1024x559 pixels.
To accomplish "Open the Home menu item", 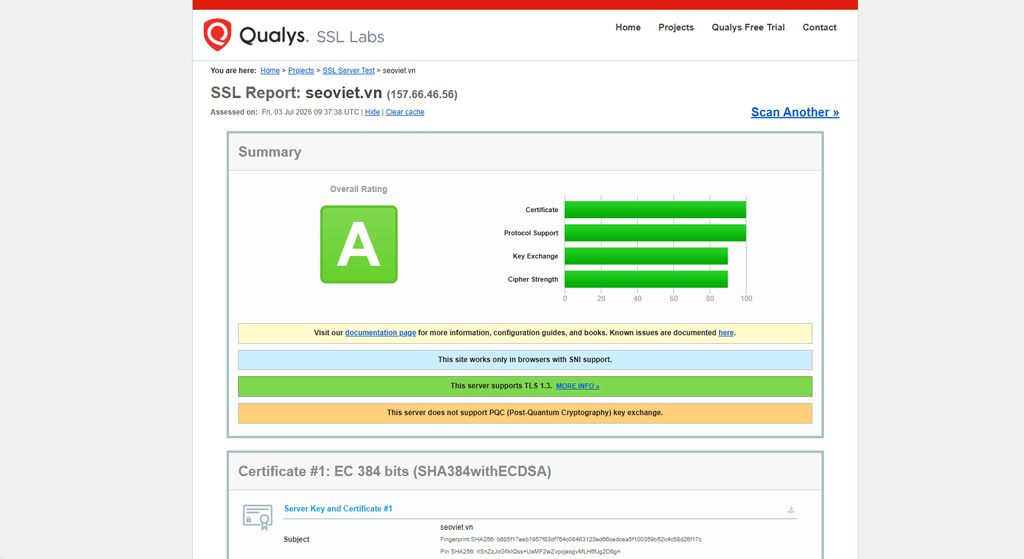I will (x=628, y=27).
